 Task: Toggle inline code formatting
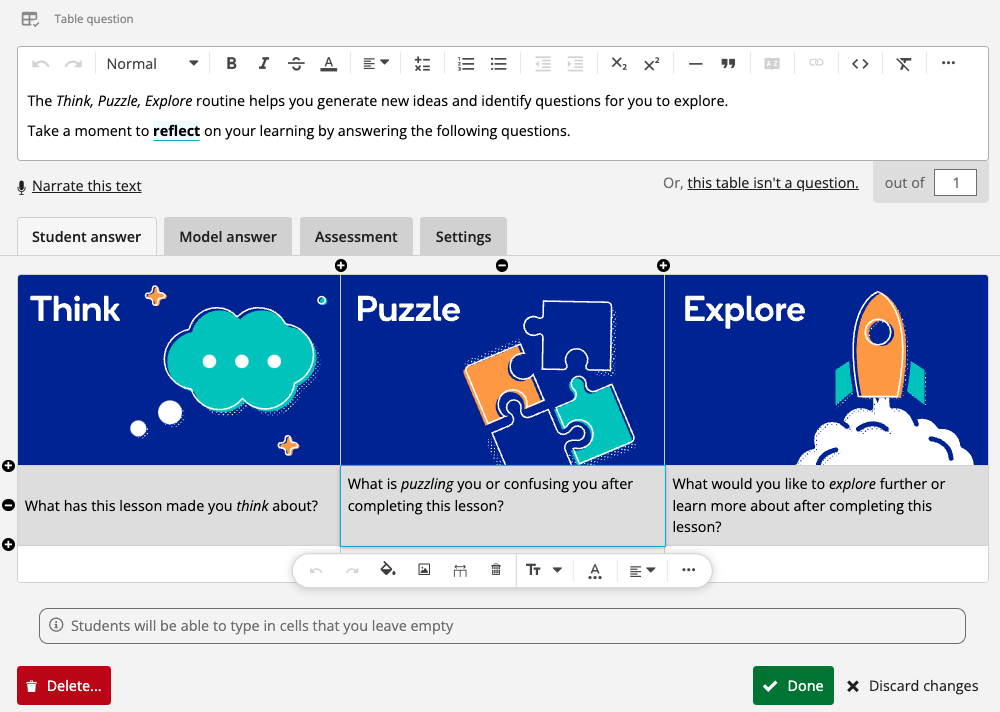click(x=860, y=64)
